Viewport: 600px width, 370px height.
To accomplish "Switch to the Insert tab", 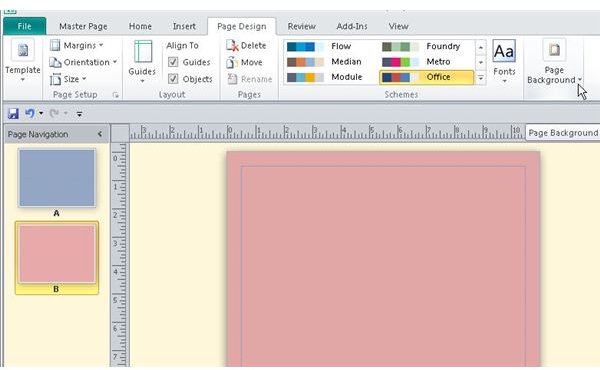I will point(184,26).
